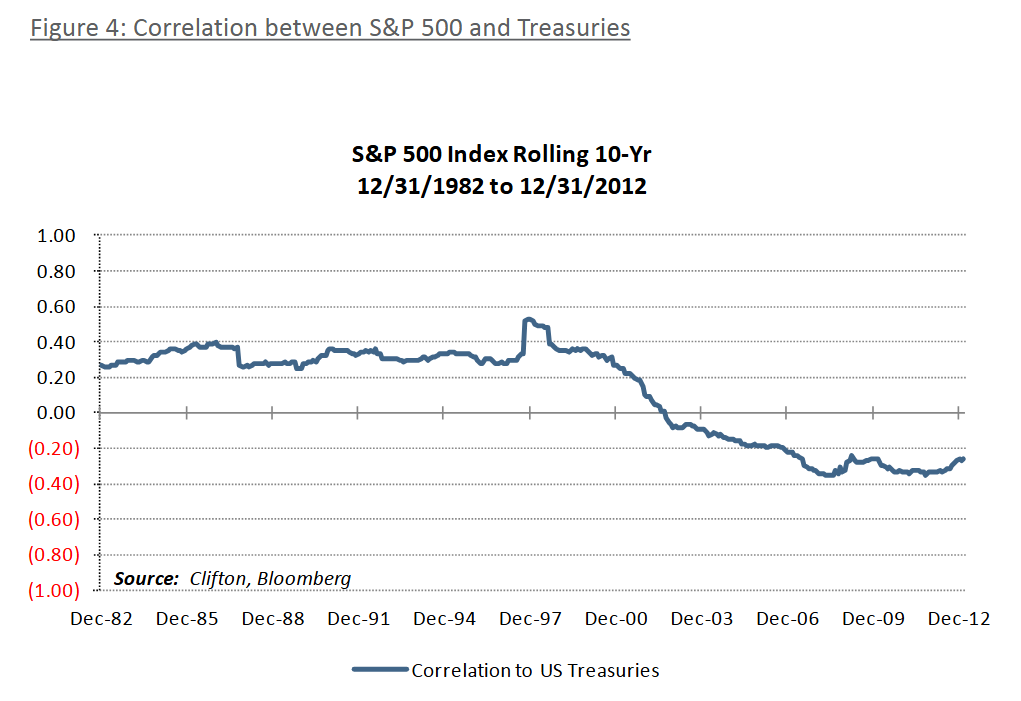Click the legend line swatch for Treasuries correlation

click(x=380, y=670)
